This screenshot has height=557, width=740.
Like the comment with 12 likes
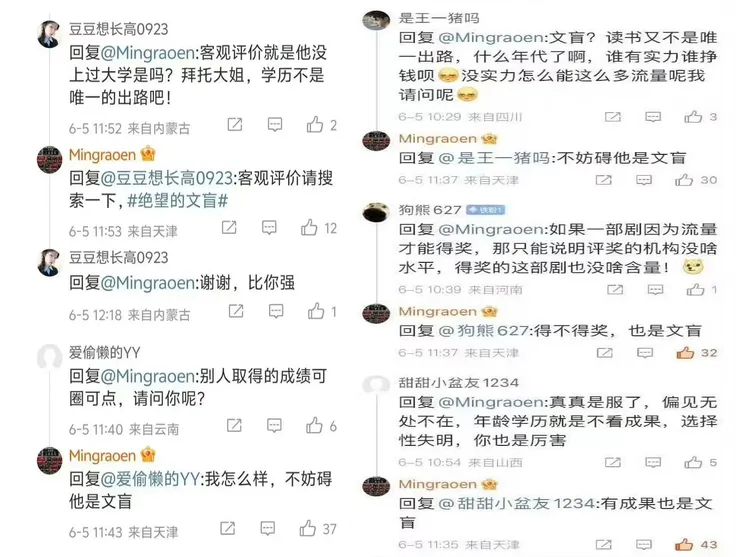point(309,228)
